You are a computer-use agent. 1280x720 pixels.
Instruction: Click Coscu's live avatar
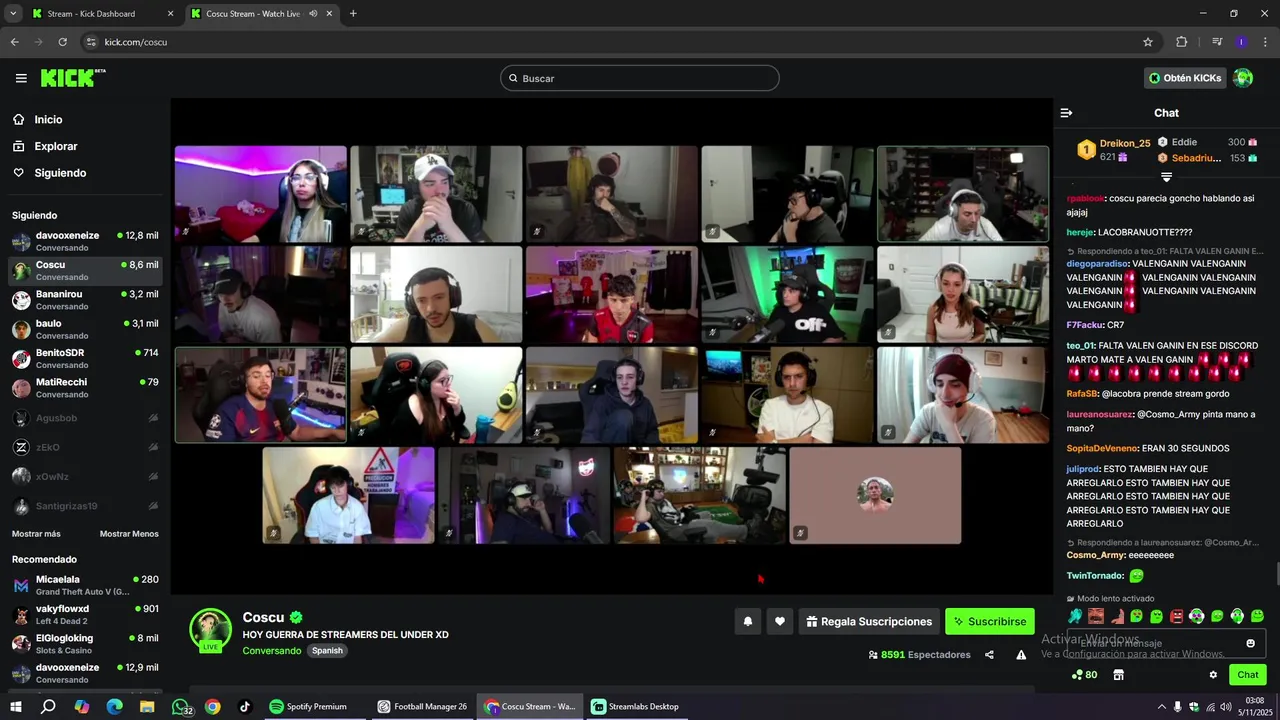(211, 630)
